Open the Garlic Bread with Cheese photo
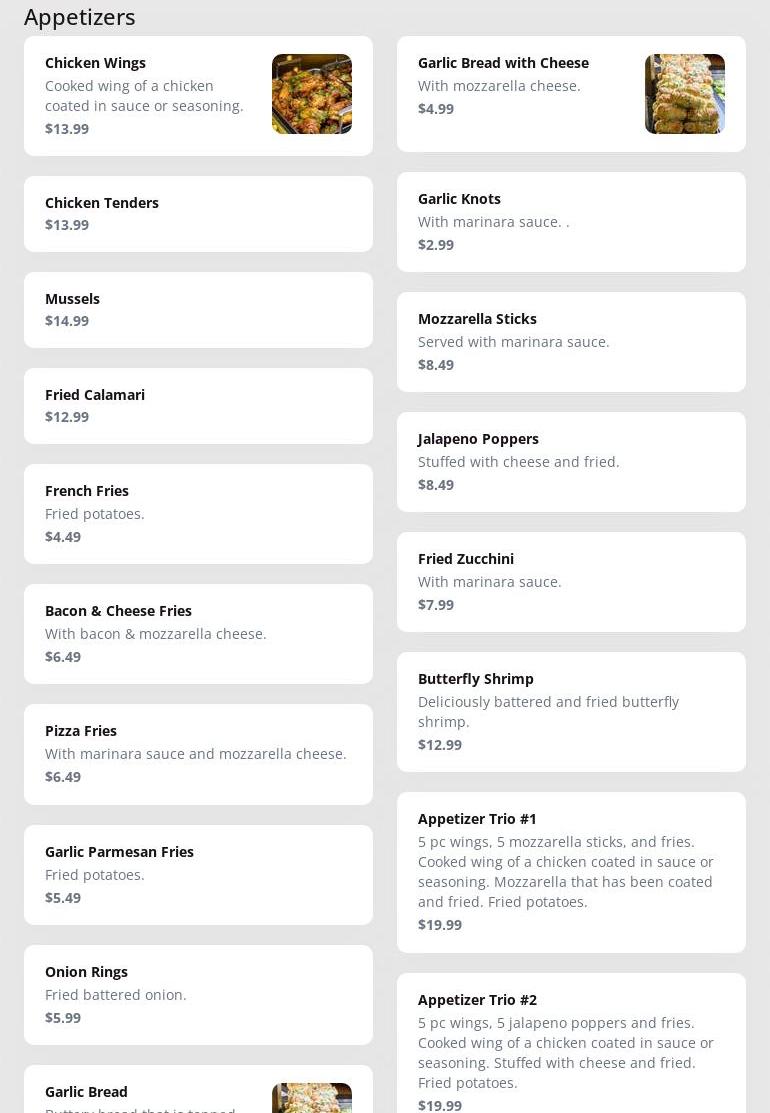Viewport: 770px width, 1113px height. pos(684,94)
